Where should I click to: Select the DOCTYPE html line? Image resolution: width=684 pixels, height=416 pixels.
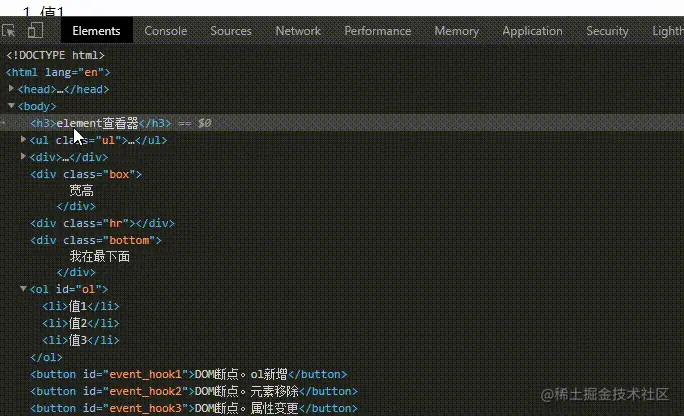pos(55,55)
